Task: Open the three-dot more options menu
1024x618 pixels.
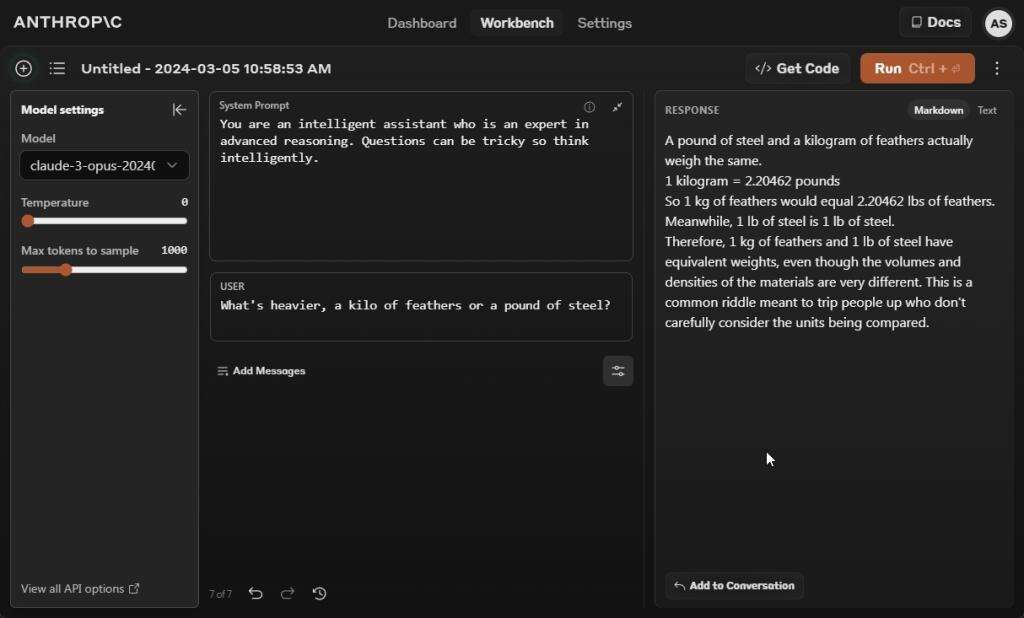Action: tap(996, 68)
